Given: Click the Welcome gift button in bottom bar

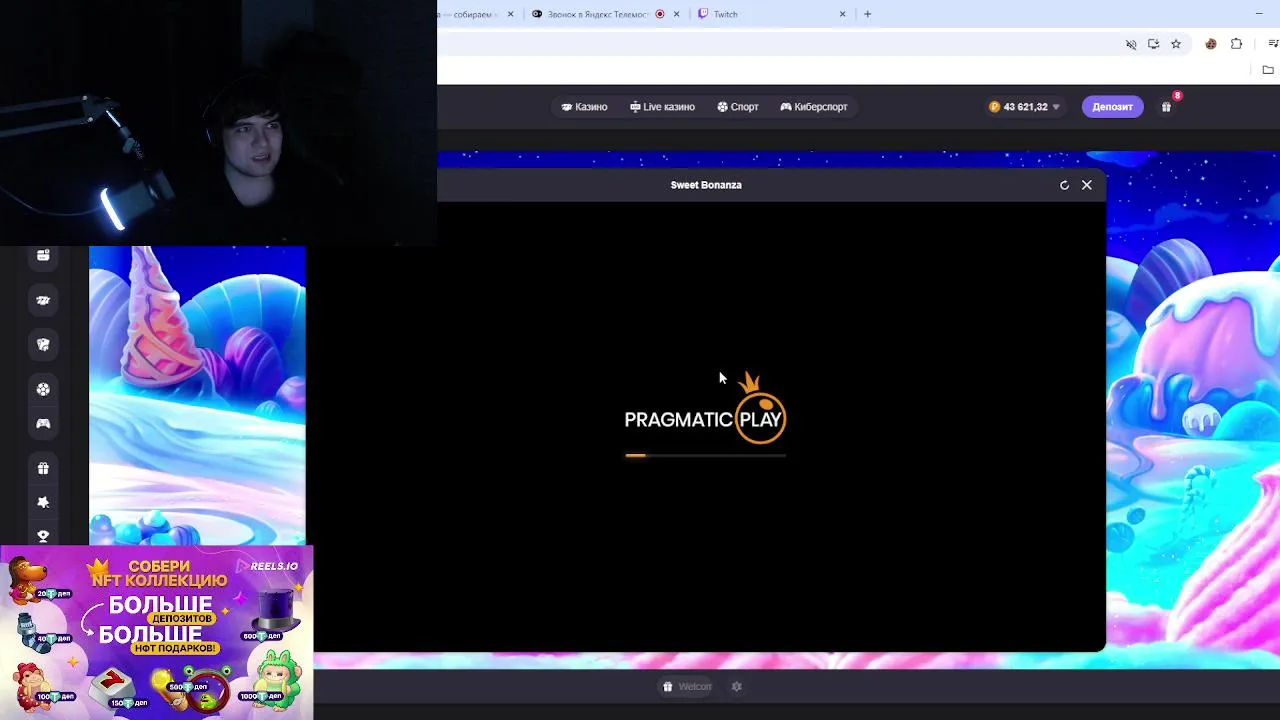Looking at the screenshot, I should pyautogui.click(x=687, y=687).
